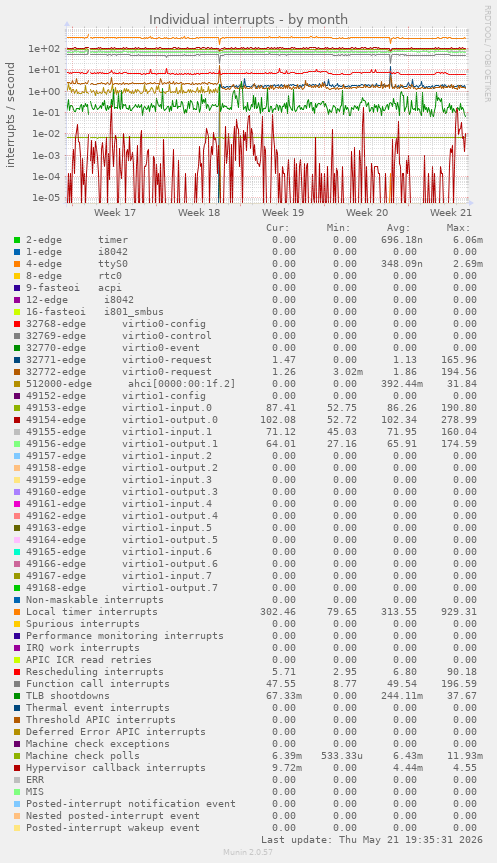Click the gray Function call interrupts swatch
This screenshot has height=863, width=497.
coord(17,684)
